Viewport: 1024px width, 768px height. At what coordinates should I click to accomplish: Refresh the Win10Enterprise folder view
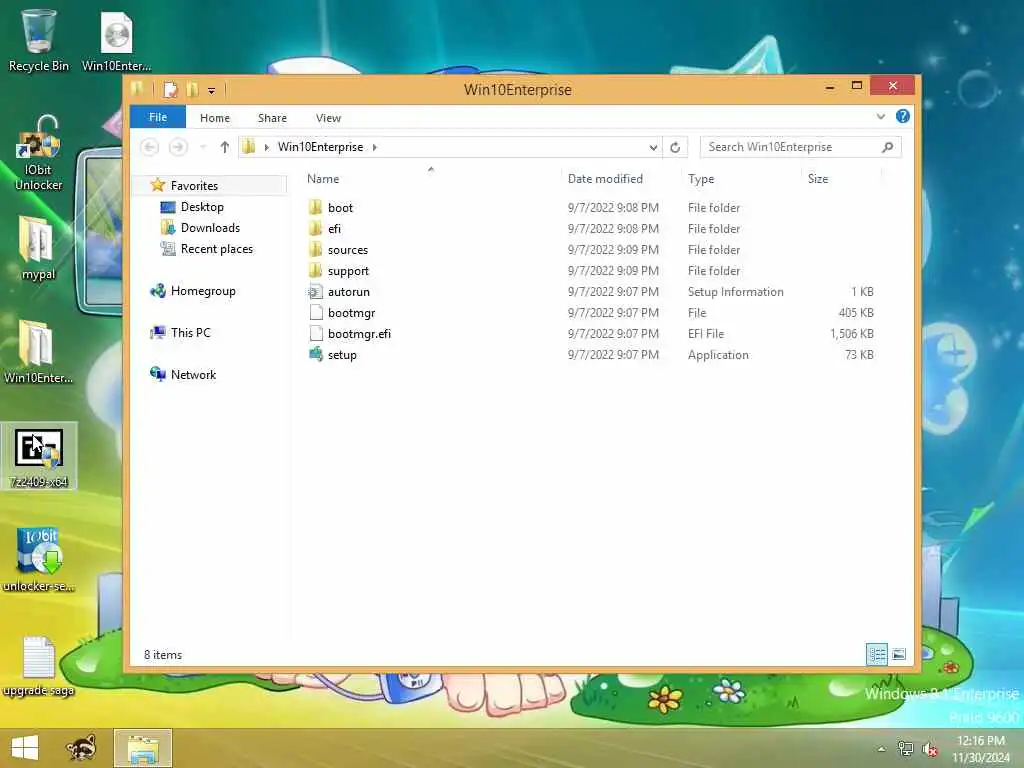click(675, 148)
